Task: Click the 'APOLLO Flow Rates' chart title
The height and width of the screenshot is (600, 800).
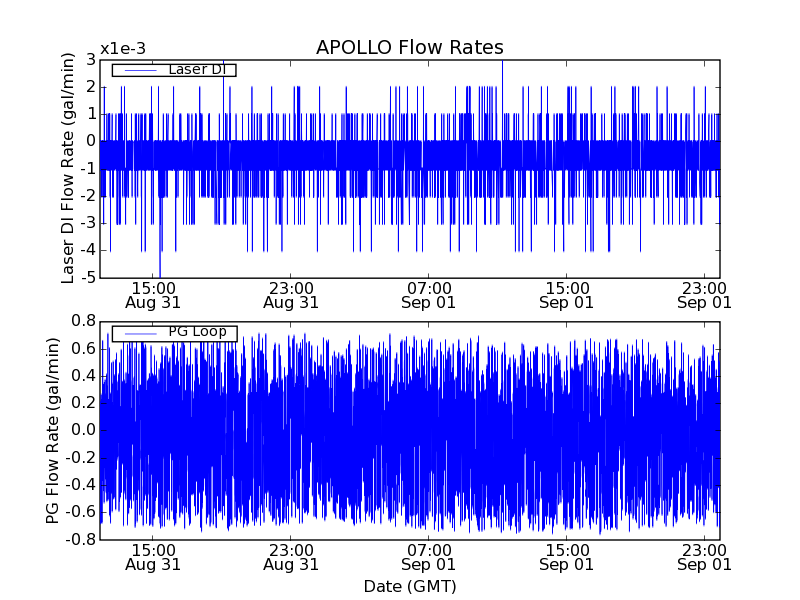Action: [x=409, y=47]
